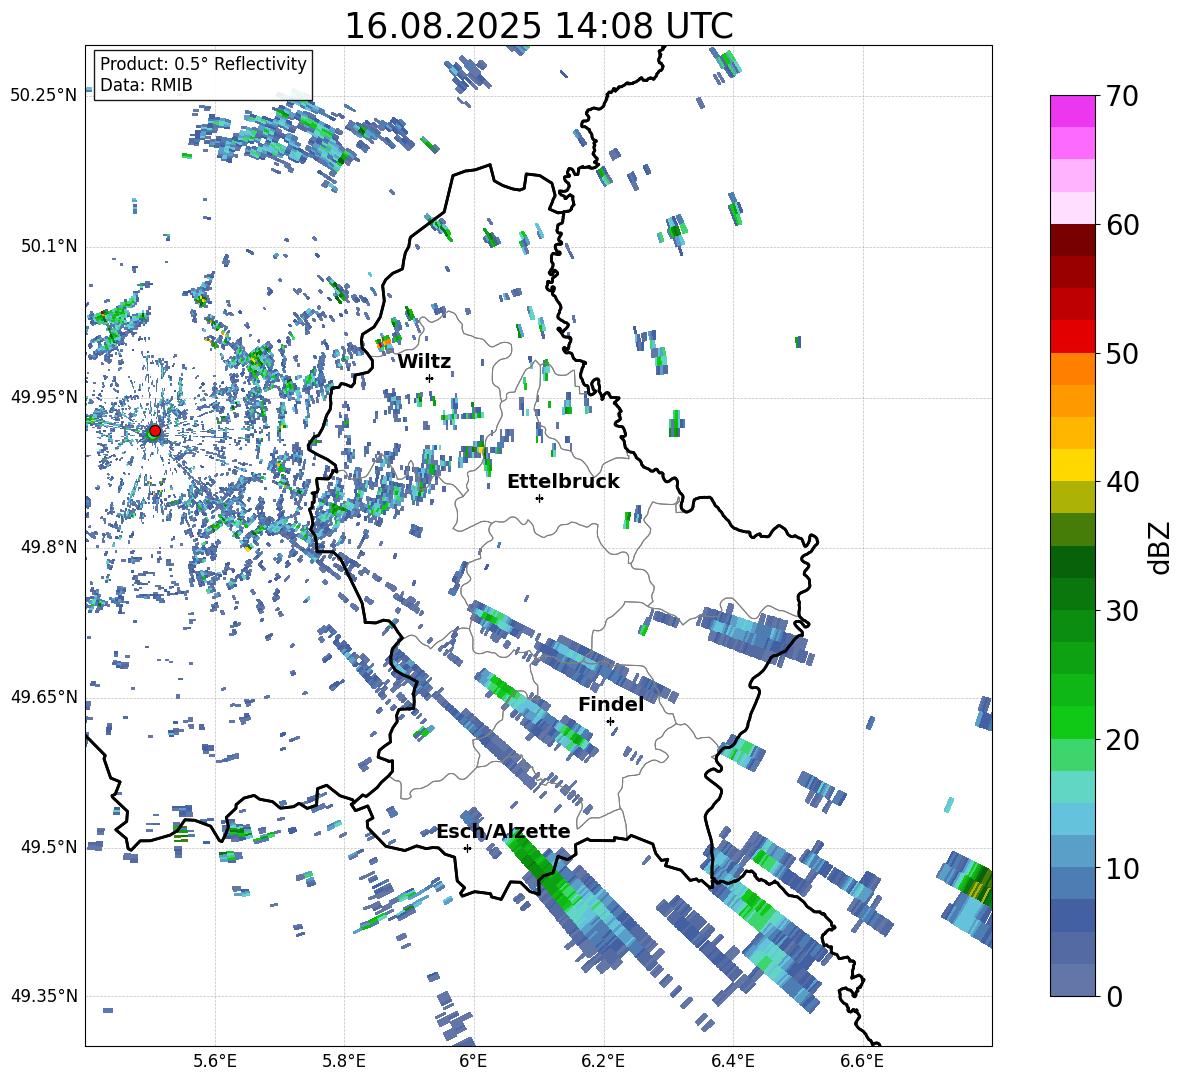This screenshot has height=1081, width=1184.
Task: Click the 30 value on the colorbar
Action: [x=1122, y=610]
